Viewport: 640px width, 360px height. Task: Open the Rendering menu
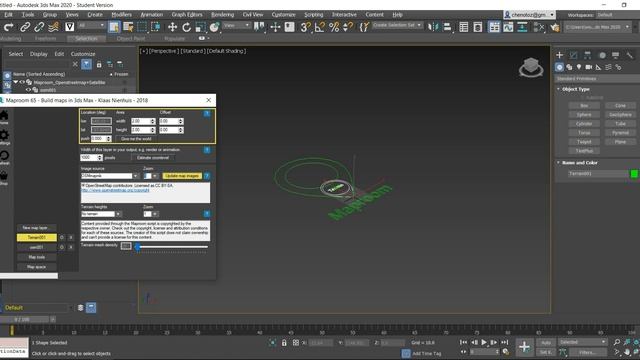click(222, 15)
